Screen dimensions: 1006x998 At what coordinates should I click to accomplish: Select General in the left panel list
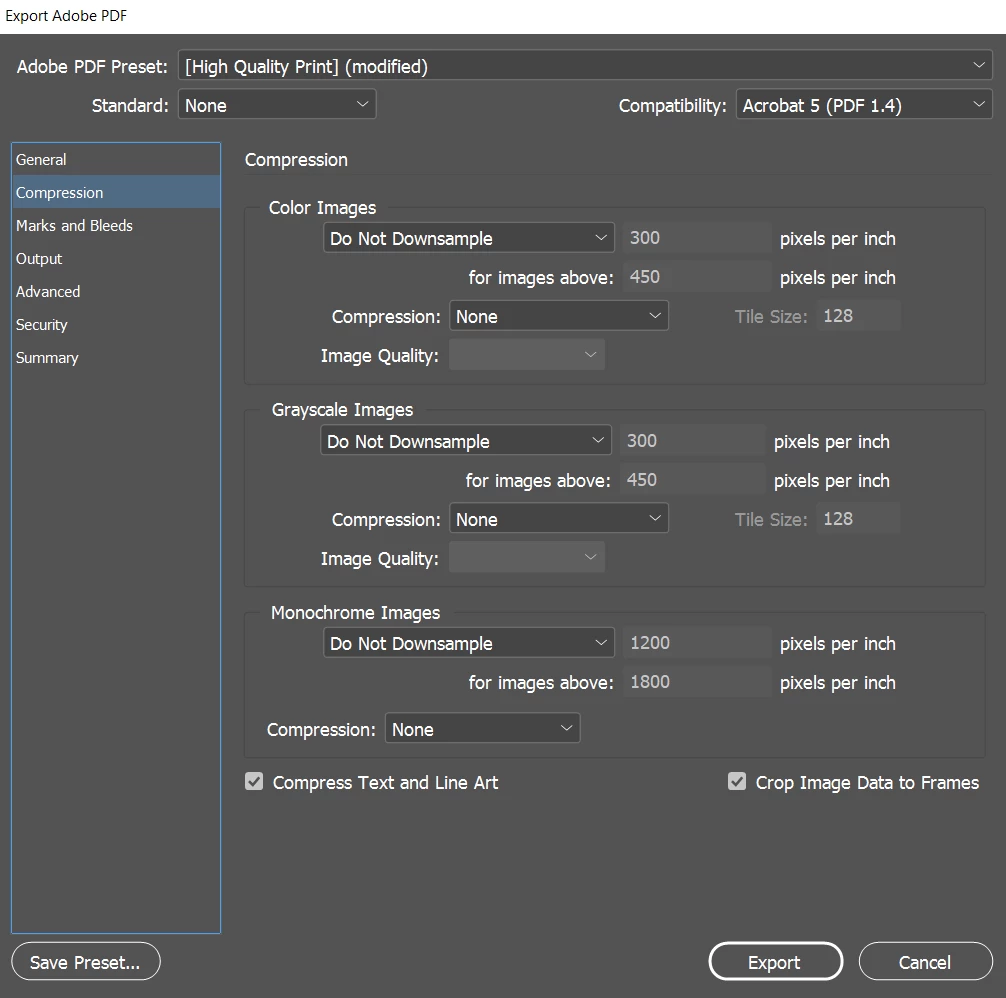(x=116, y=160)
